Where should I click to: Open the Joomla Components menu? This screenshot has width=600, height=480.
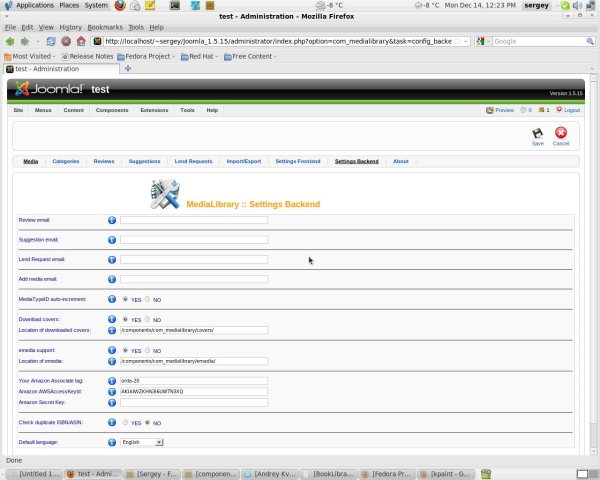coord(112,110)
